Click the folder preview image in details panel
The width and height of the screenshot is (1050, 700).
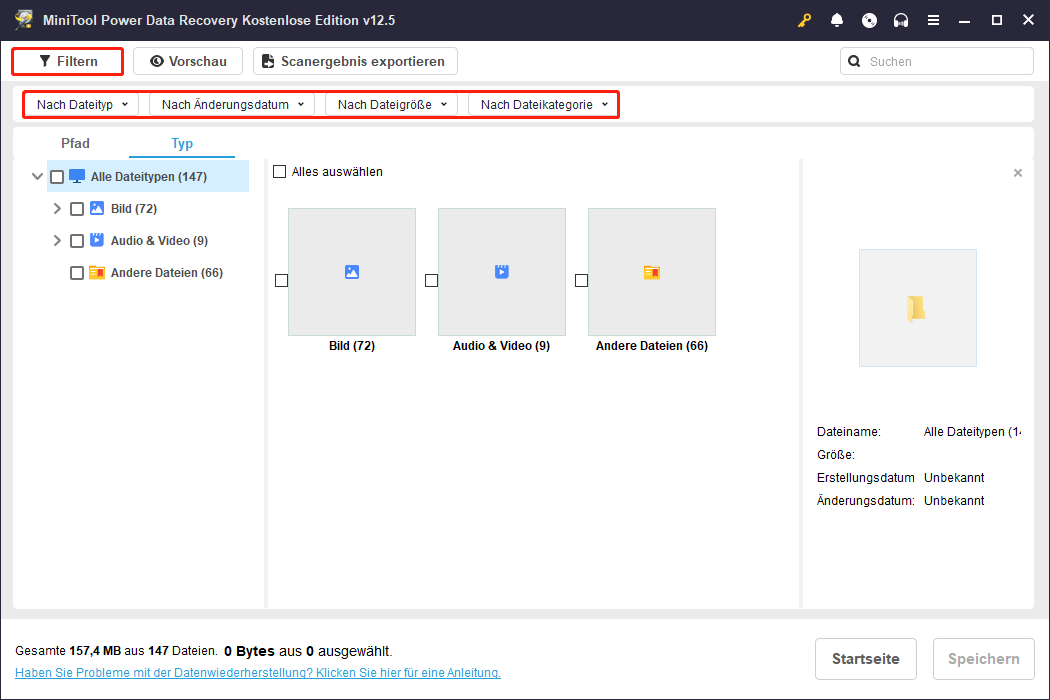pos(917,308)
